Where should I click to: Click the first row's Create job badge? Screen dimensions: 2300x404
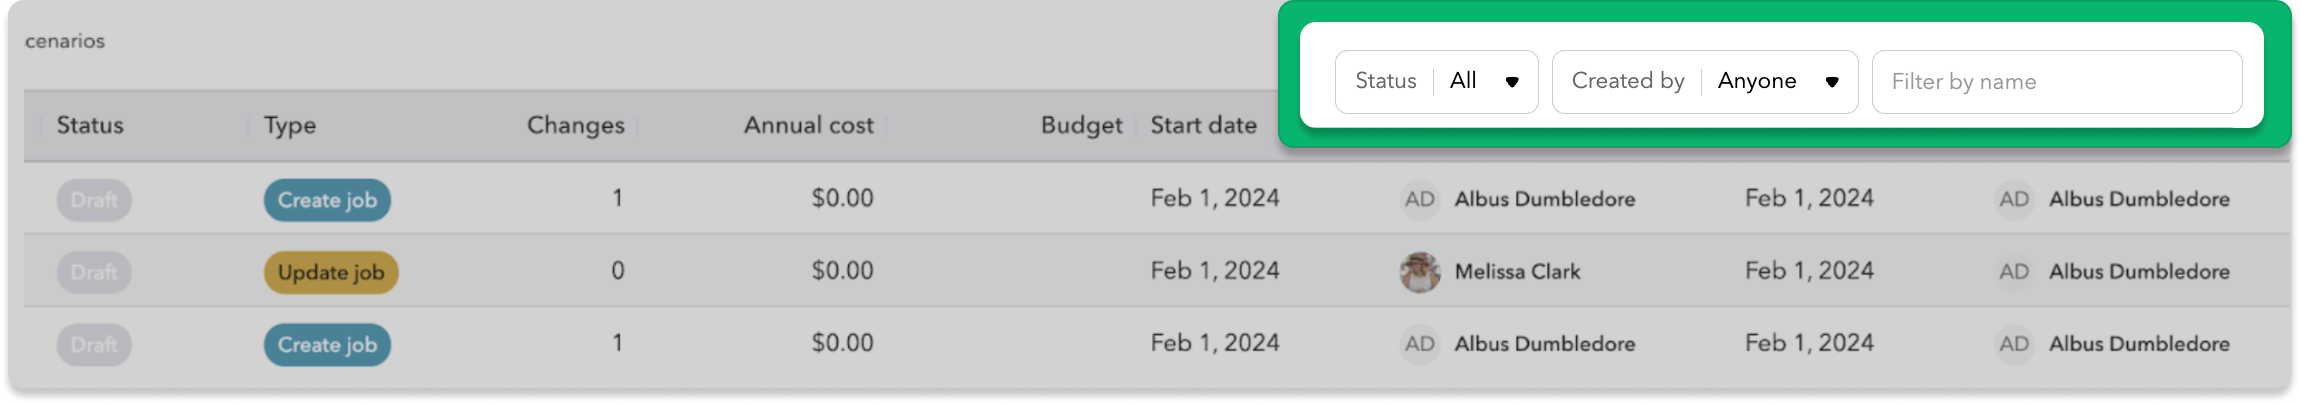(327, 200)
